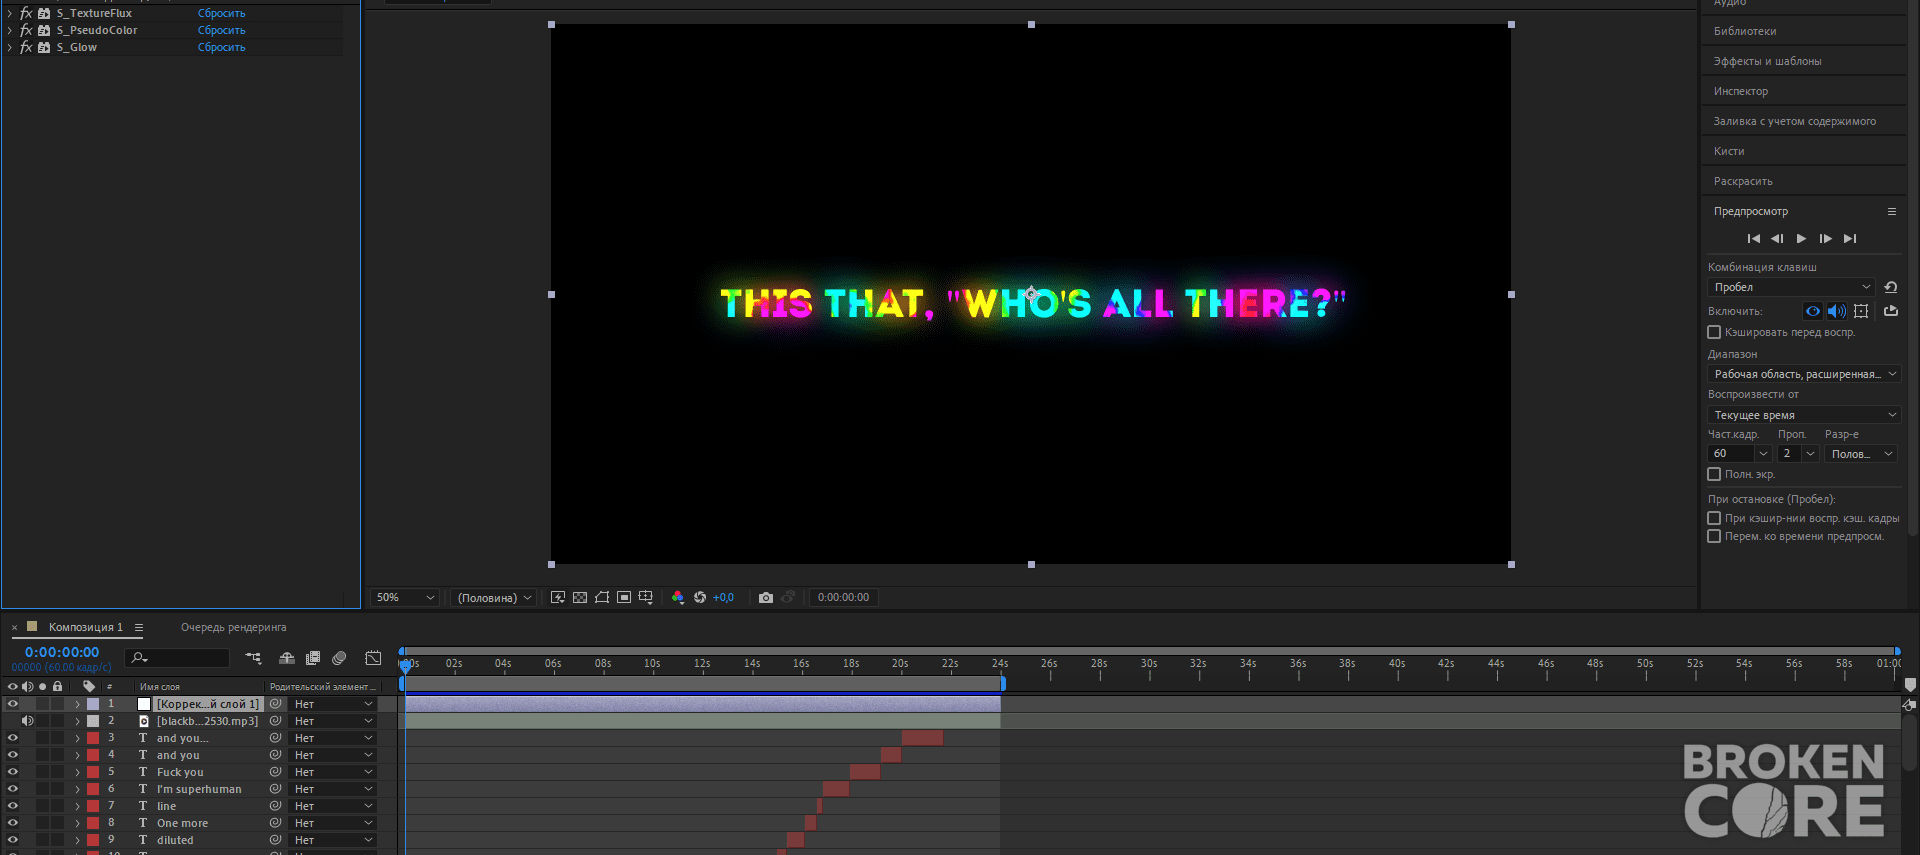The width and height of the screenshot is (1920, 855).
Task: Start playback with the play button
Action: (1801, 238)
